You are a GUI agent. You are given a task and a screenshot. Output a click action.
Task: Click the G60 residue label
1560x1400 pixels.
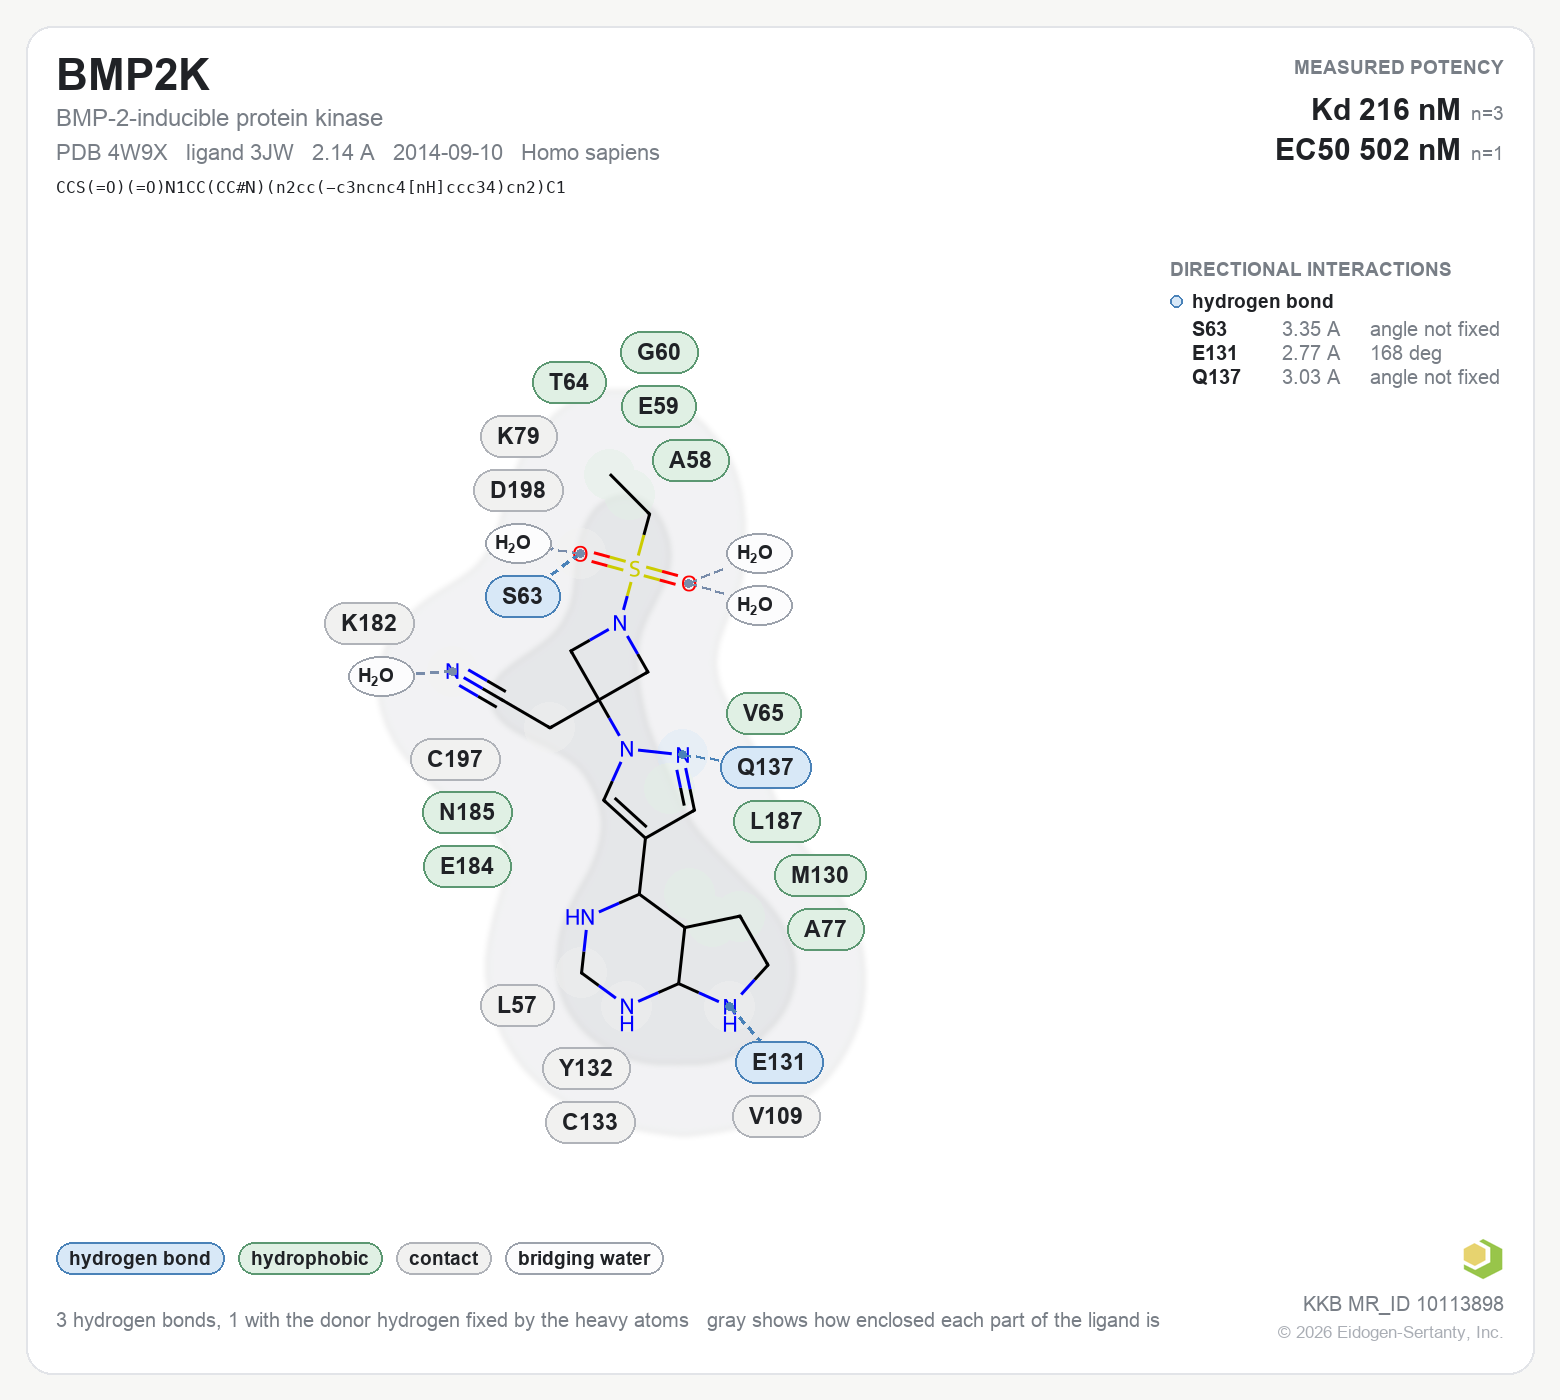(x=659, y=352)
